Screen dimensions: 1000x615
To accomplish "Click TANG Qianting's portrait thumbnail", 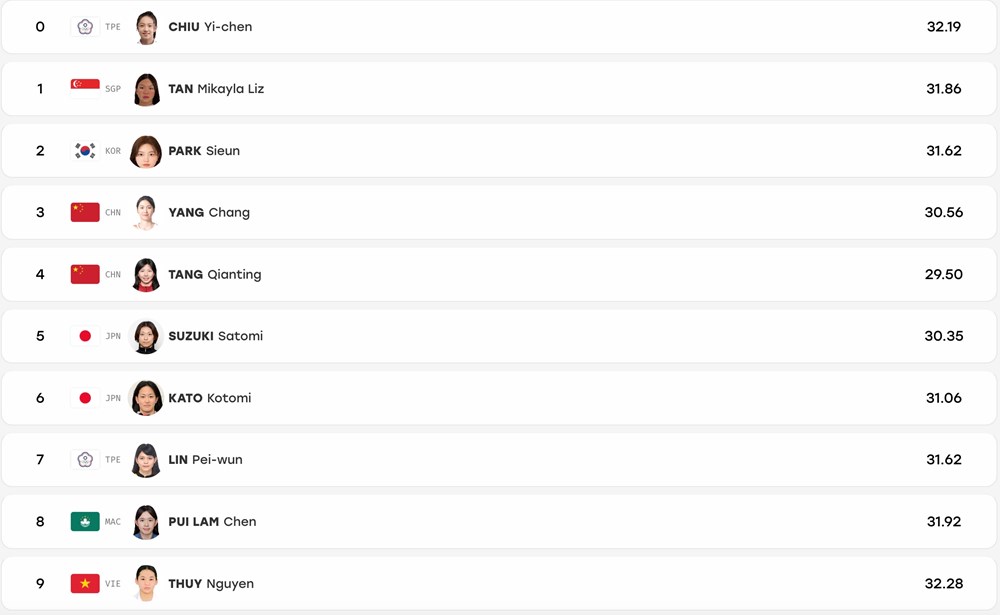I will click(146, 274).
